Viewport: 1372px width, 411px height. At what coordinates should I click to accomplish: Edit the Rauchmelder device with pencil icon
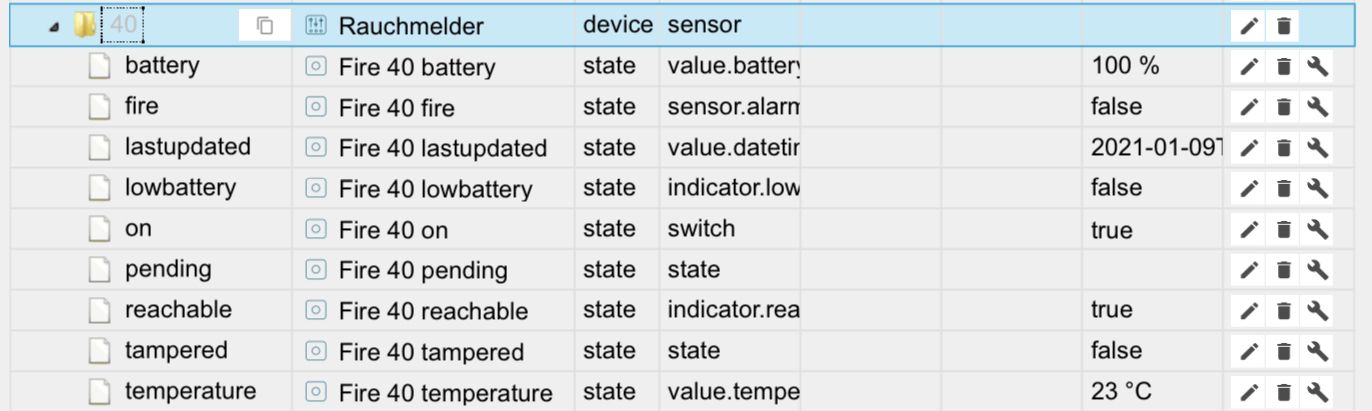click(x=1248, y=26)
